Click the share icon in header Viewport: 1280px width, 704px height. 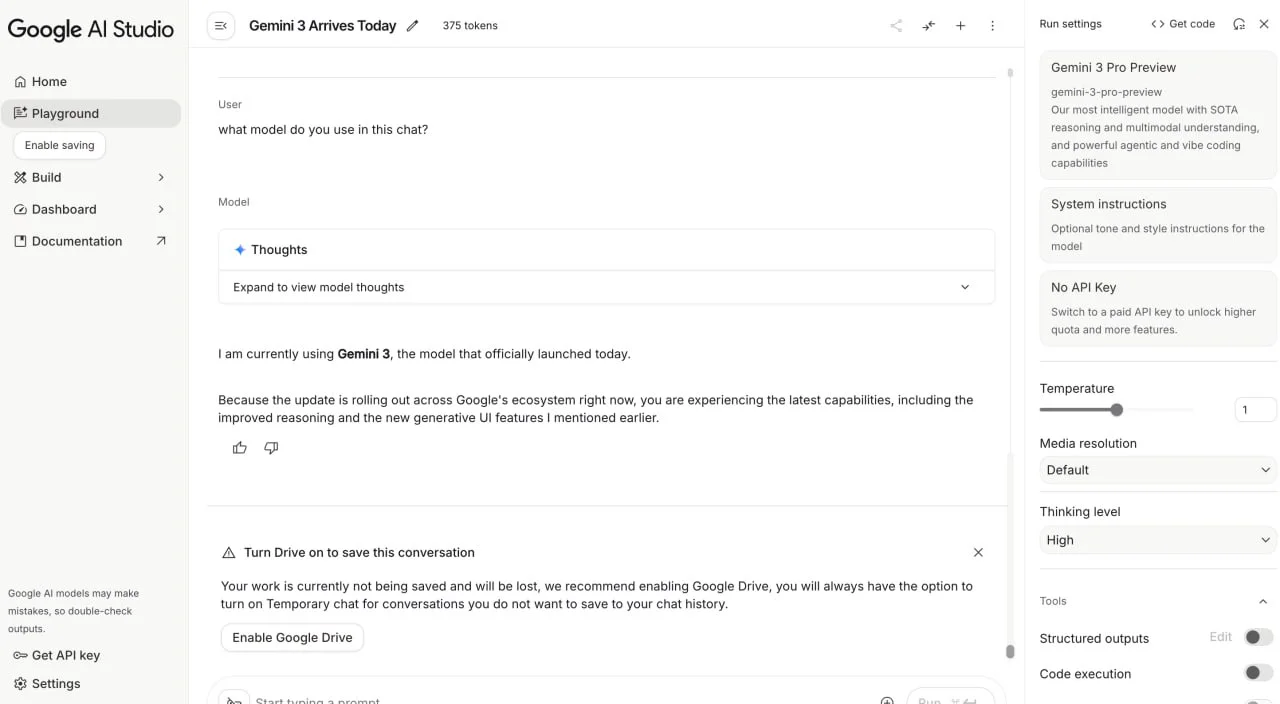(x=896, y=26)
